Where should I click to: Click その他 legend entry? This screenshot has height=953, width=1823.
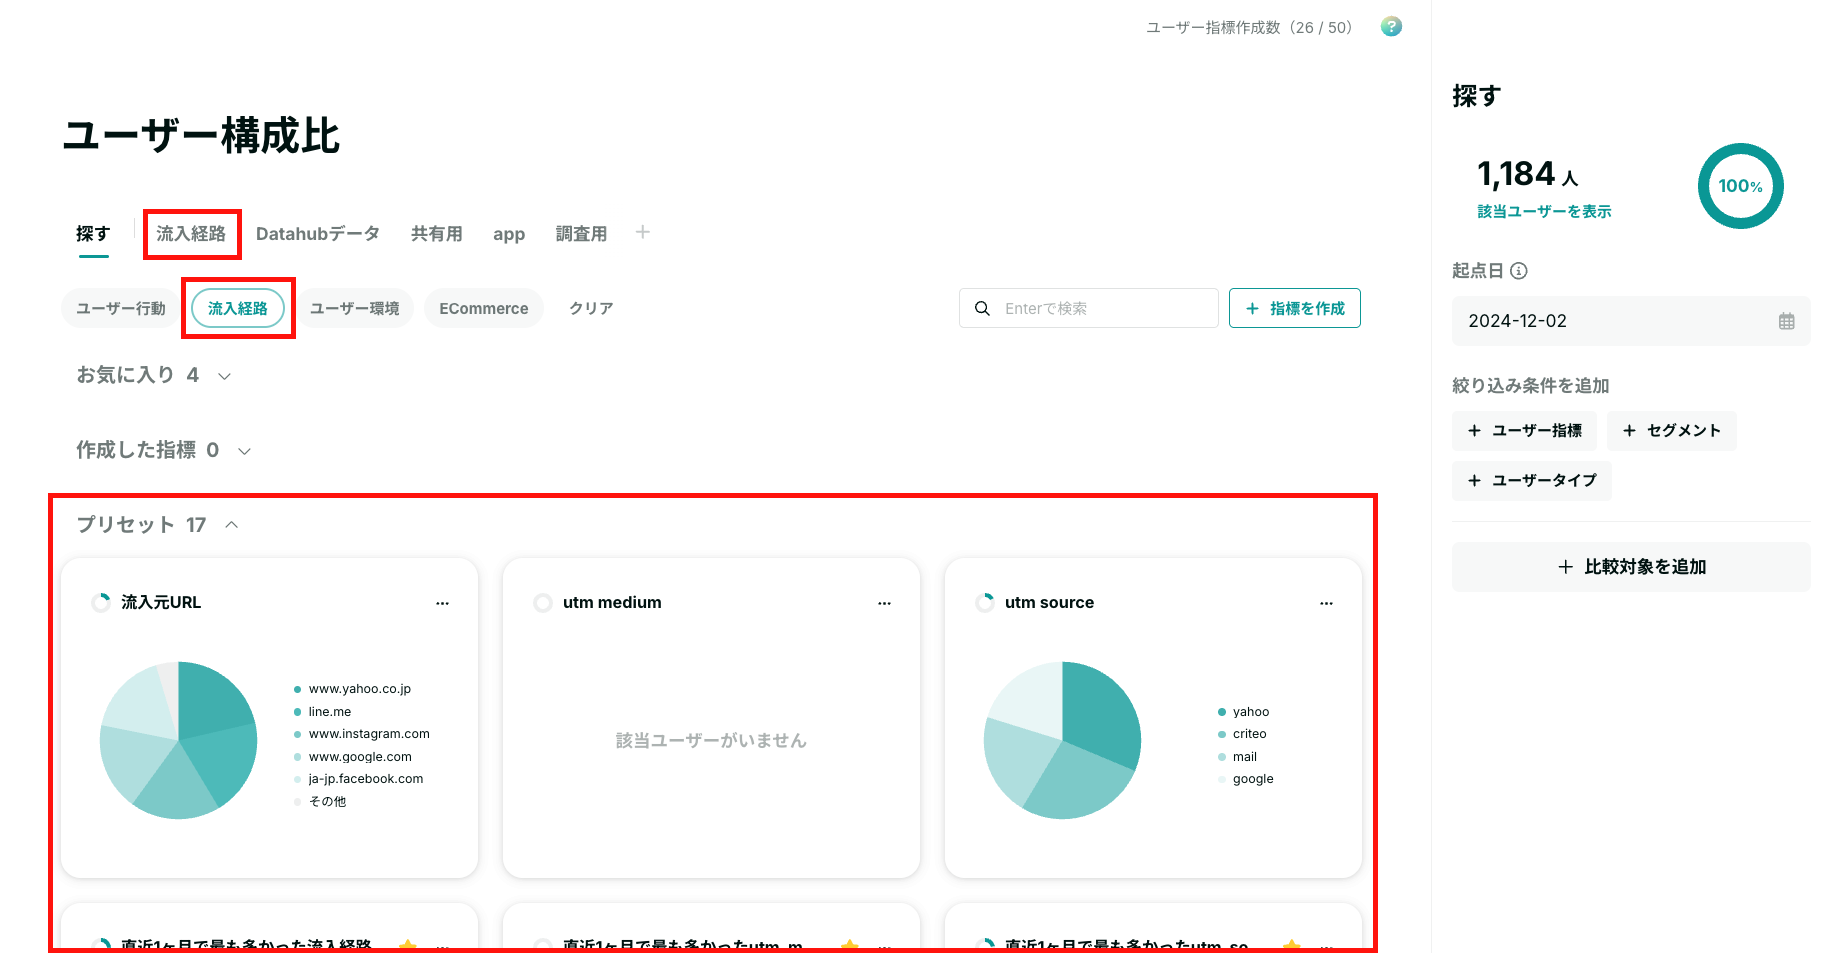coord(320,802)
